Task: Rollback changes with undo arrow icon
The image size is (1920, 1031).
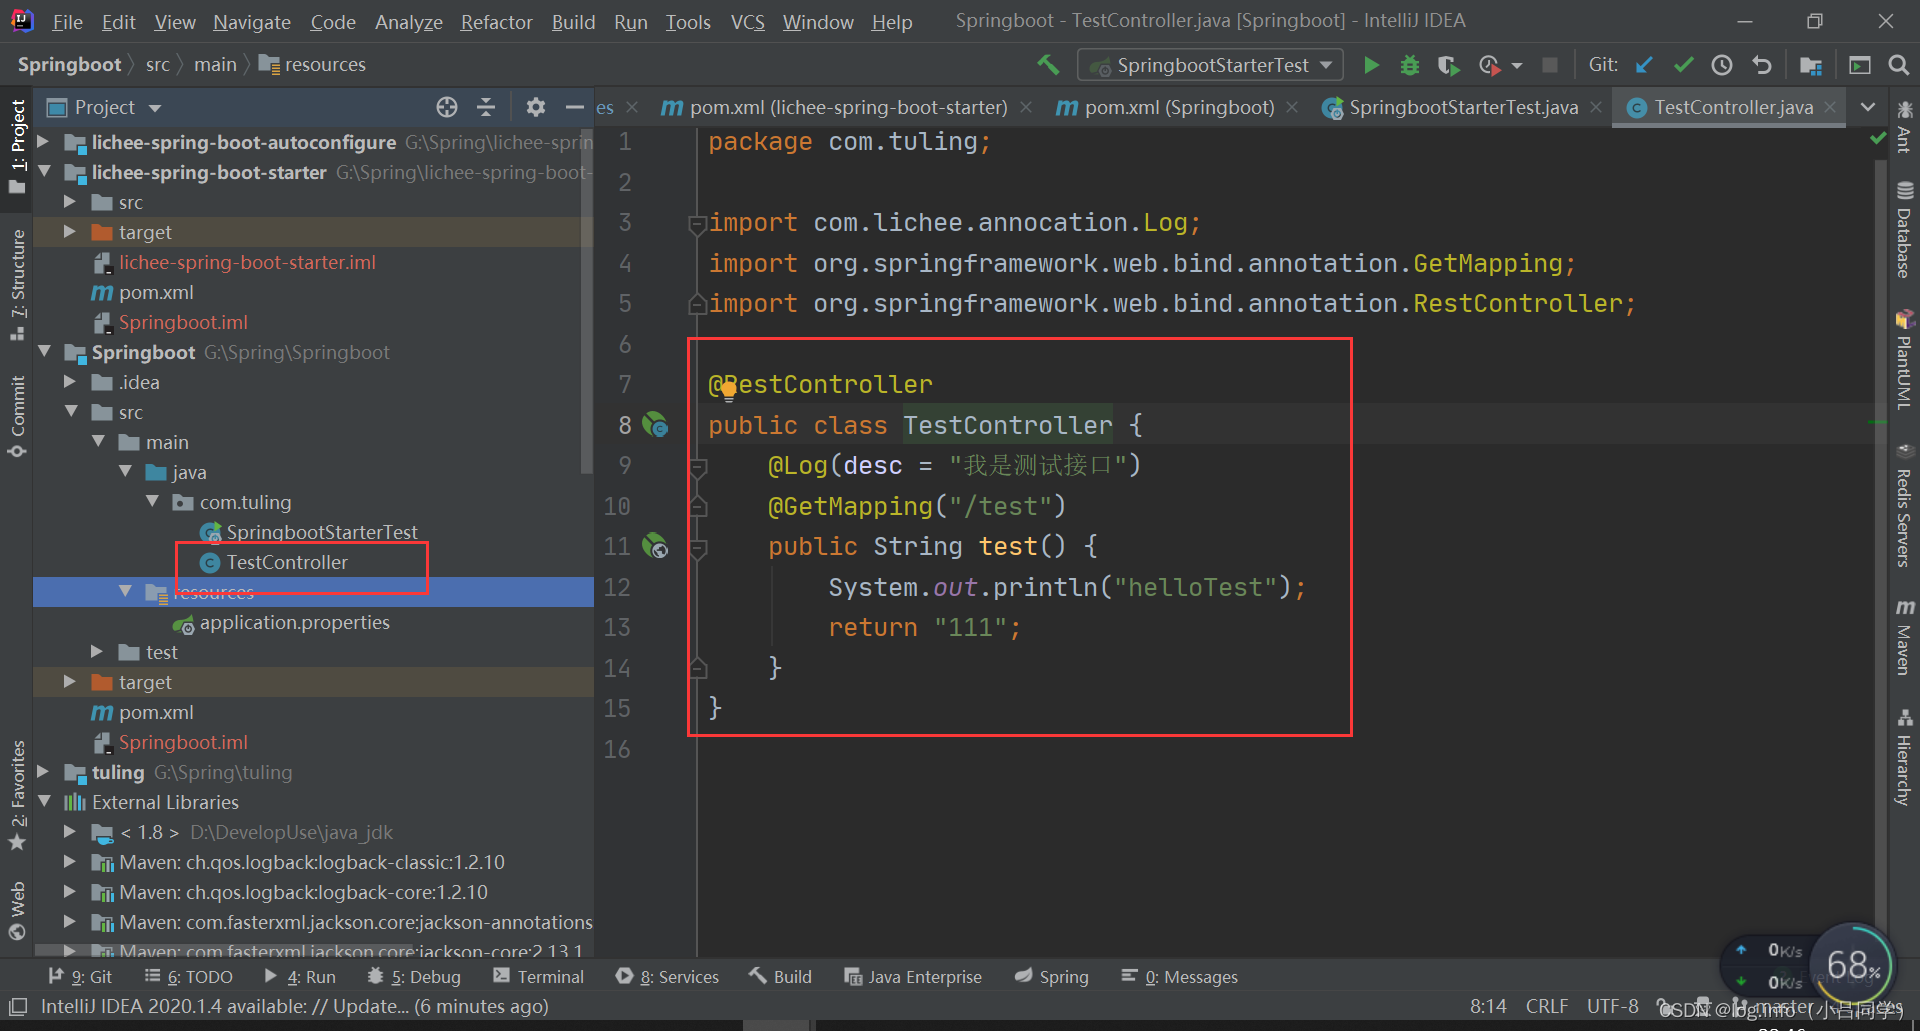Action: click(x=1761, y=65)
